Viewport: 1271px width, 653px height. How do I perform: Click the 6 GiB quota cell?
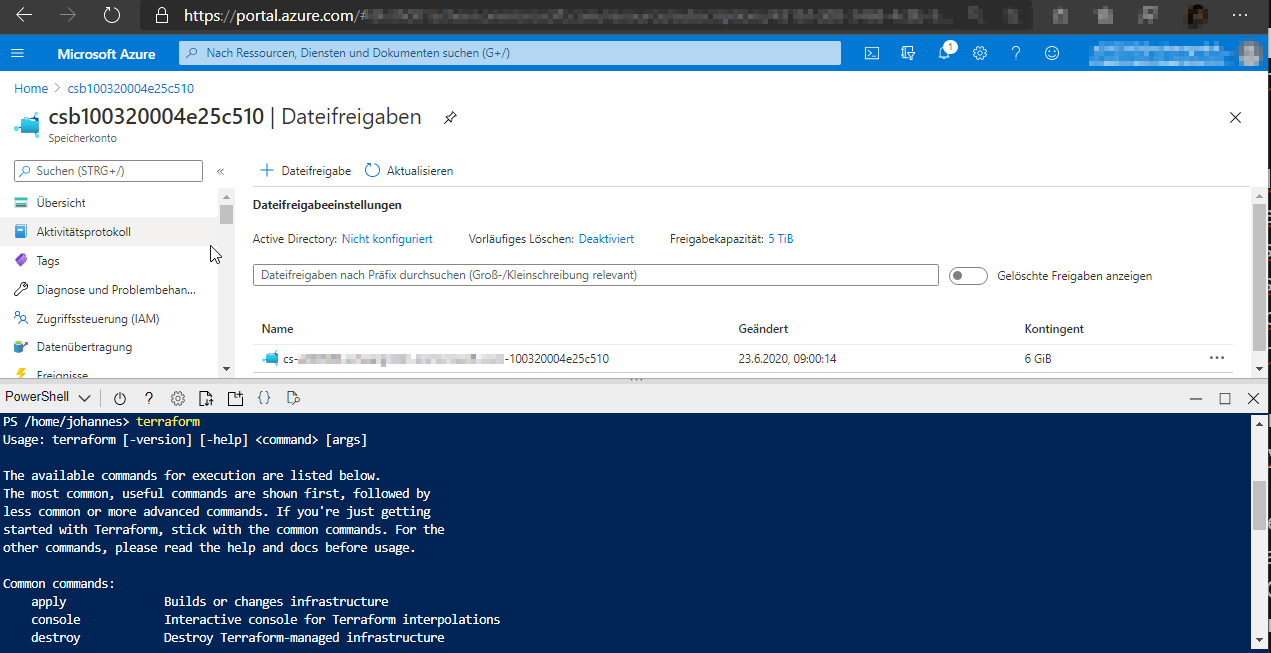pos(1038,358)
